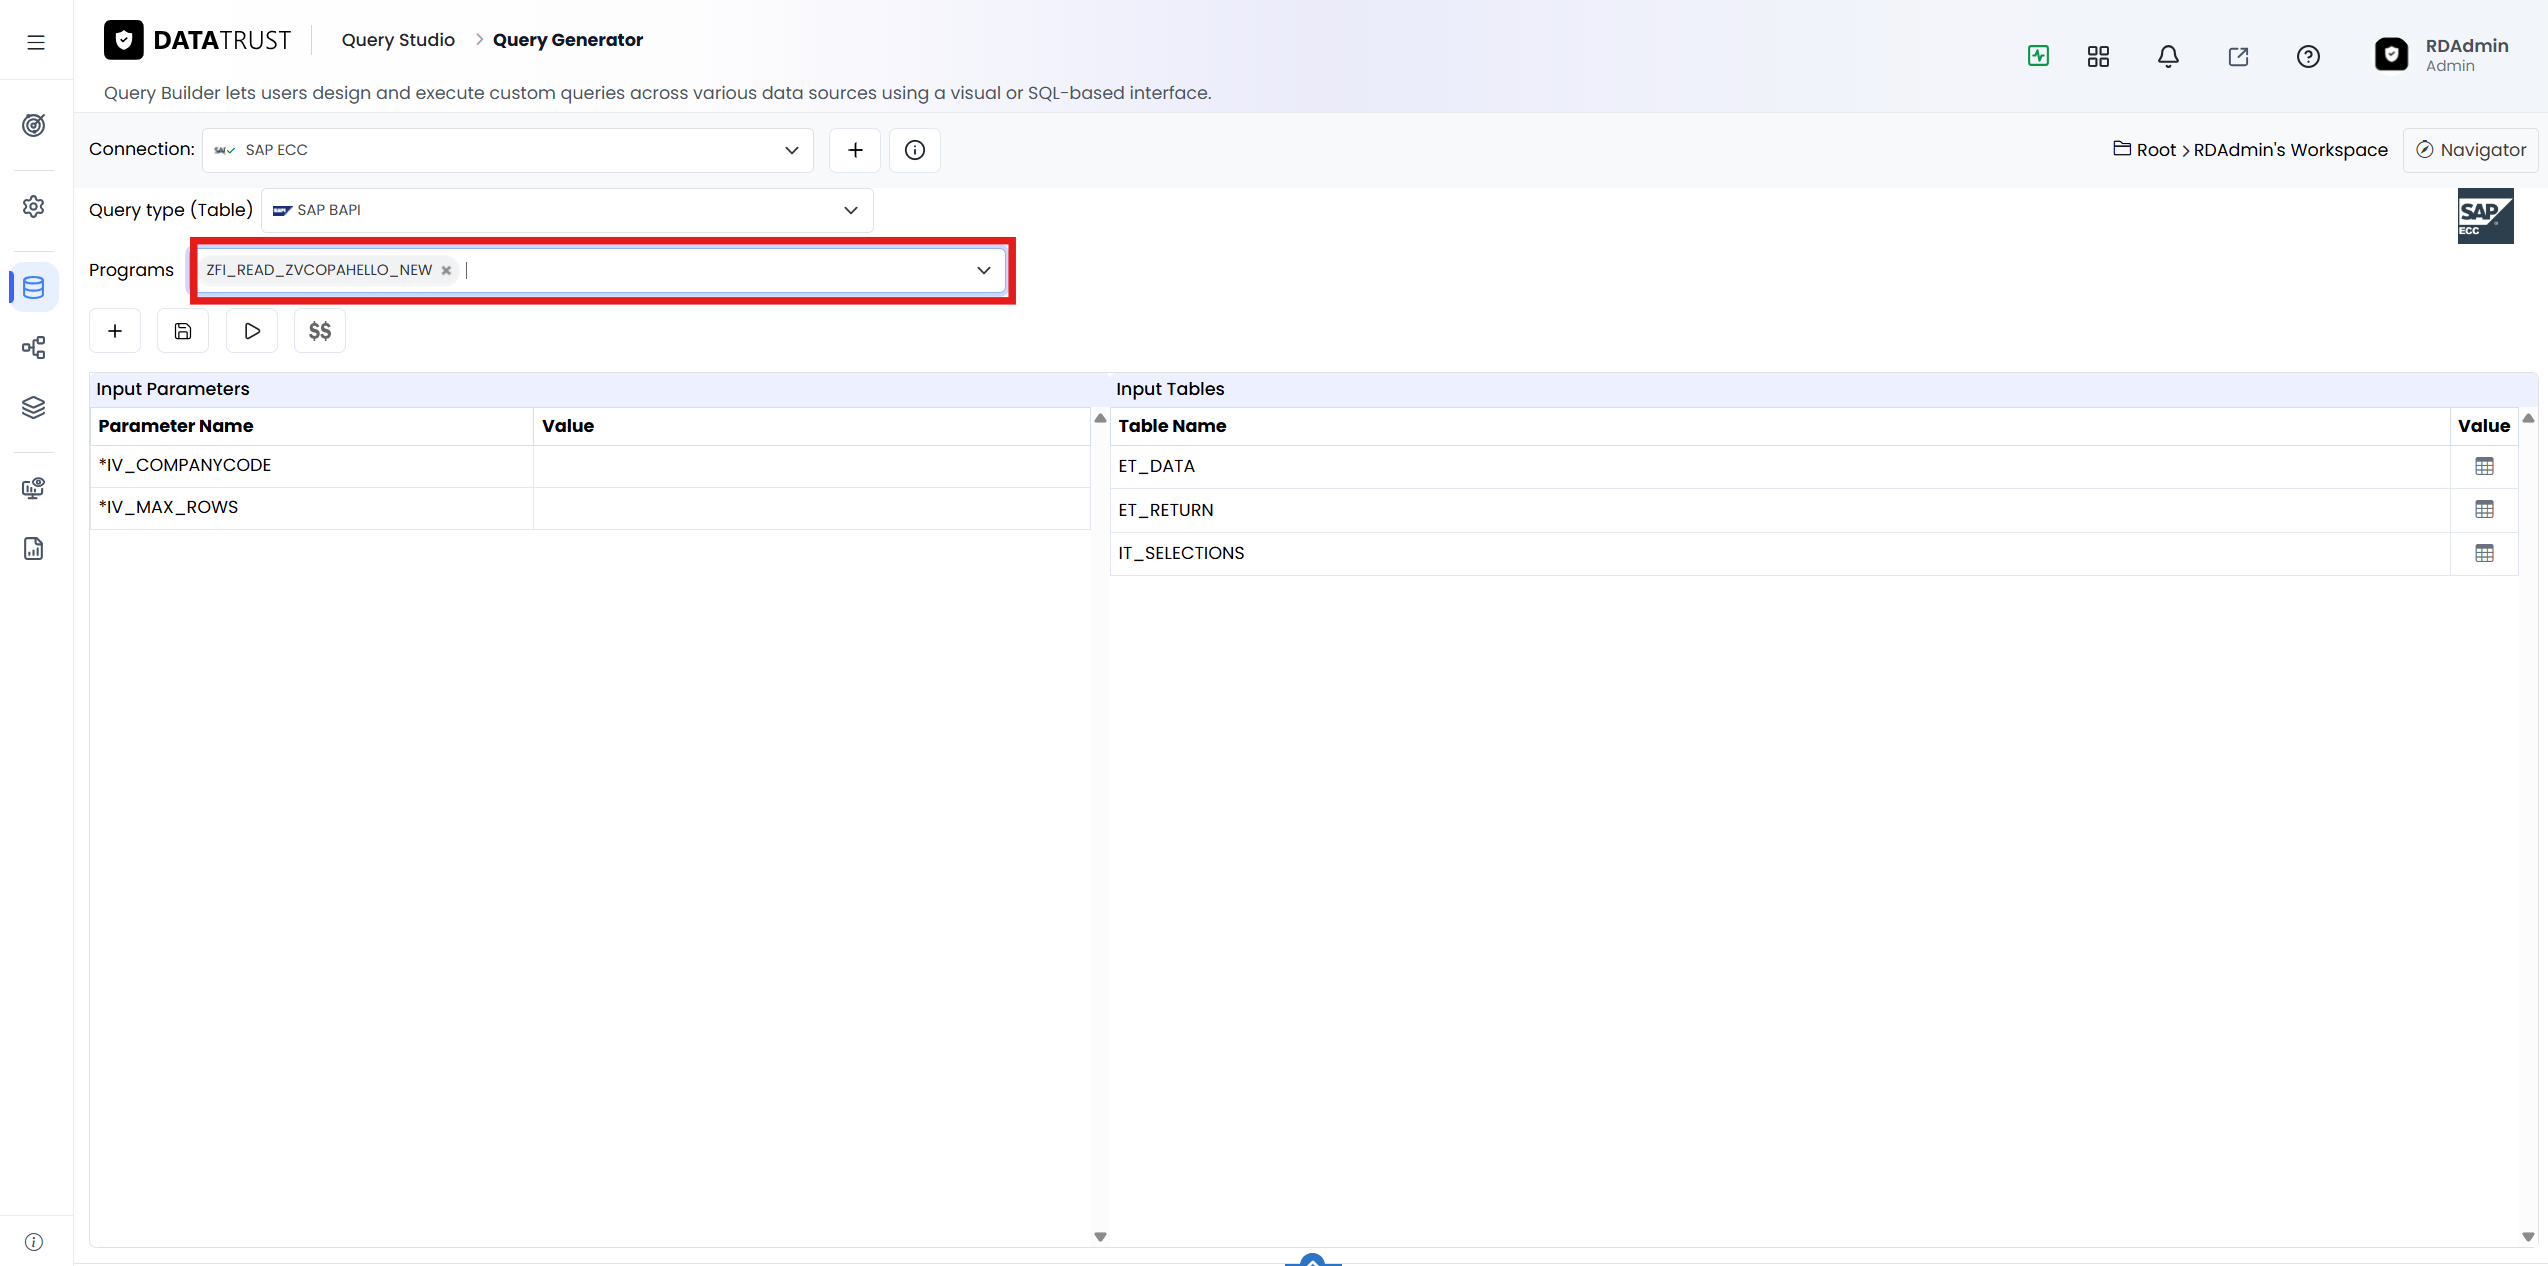Open the hamburger menu in sidebar
Viewport: 2548px width, 1266px height.
pos(36,42)
